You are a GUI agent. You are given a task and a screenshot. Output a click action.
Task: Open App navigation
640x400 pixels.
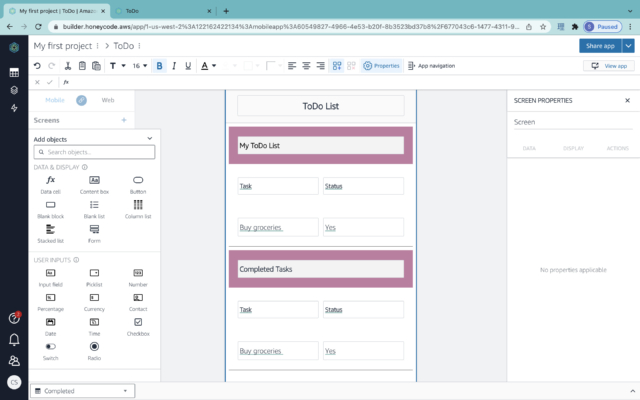point(431,66)
